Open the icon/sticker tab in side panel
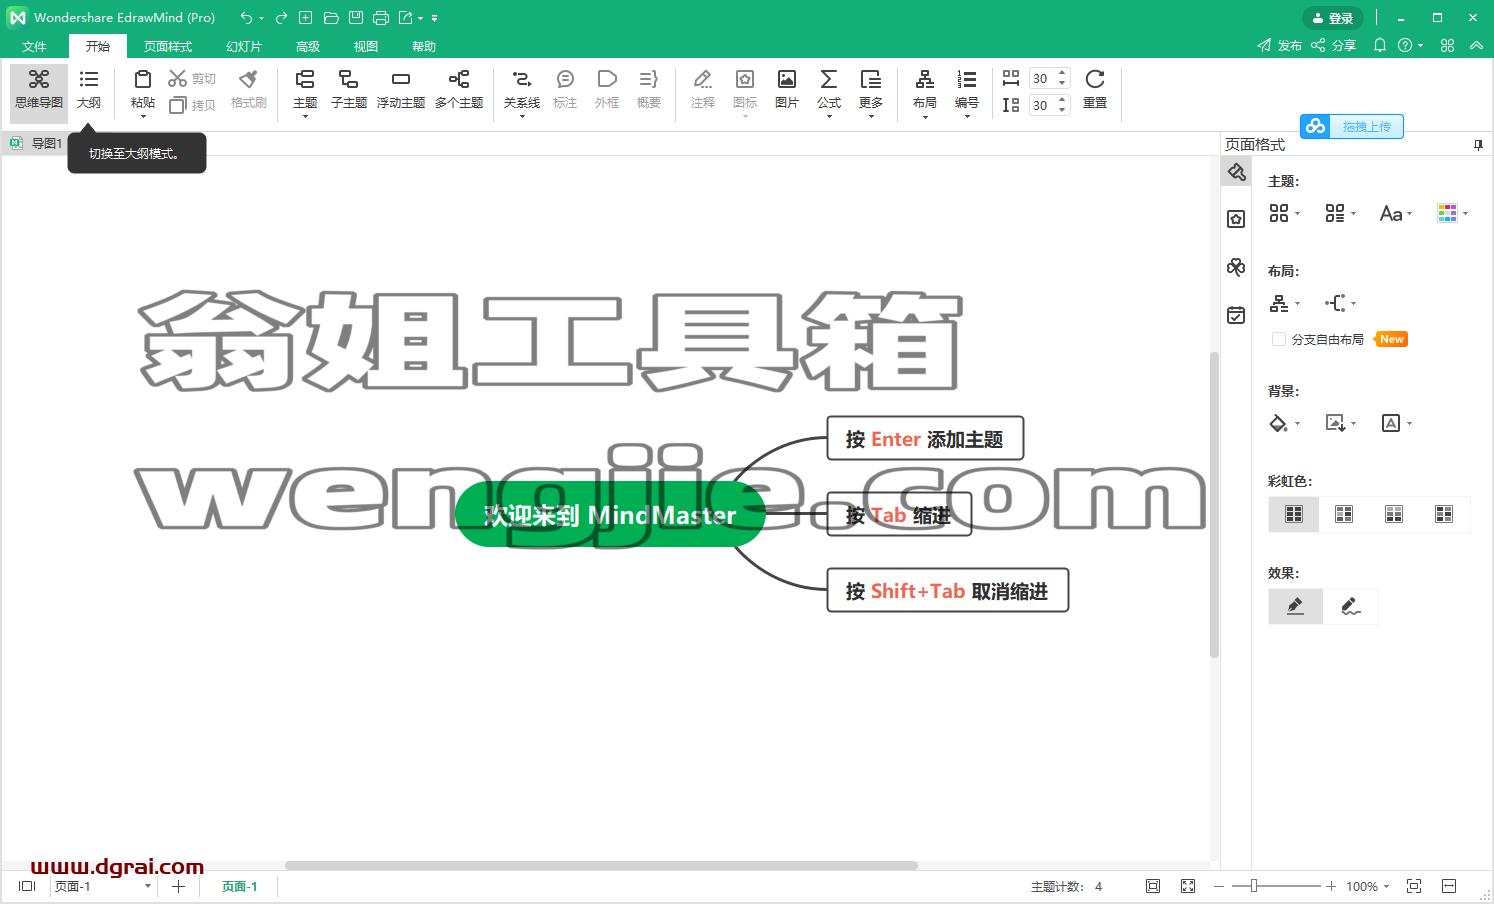This screenshot has height=904, width=1494. point(1237,219)
